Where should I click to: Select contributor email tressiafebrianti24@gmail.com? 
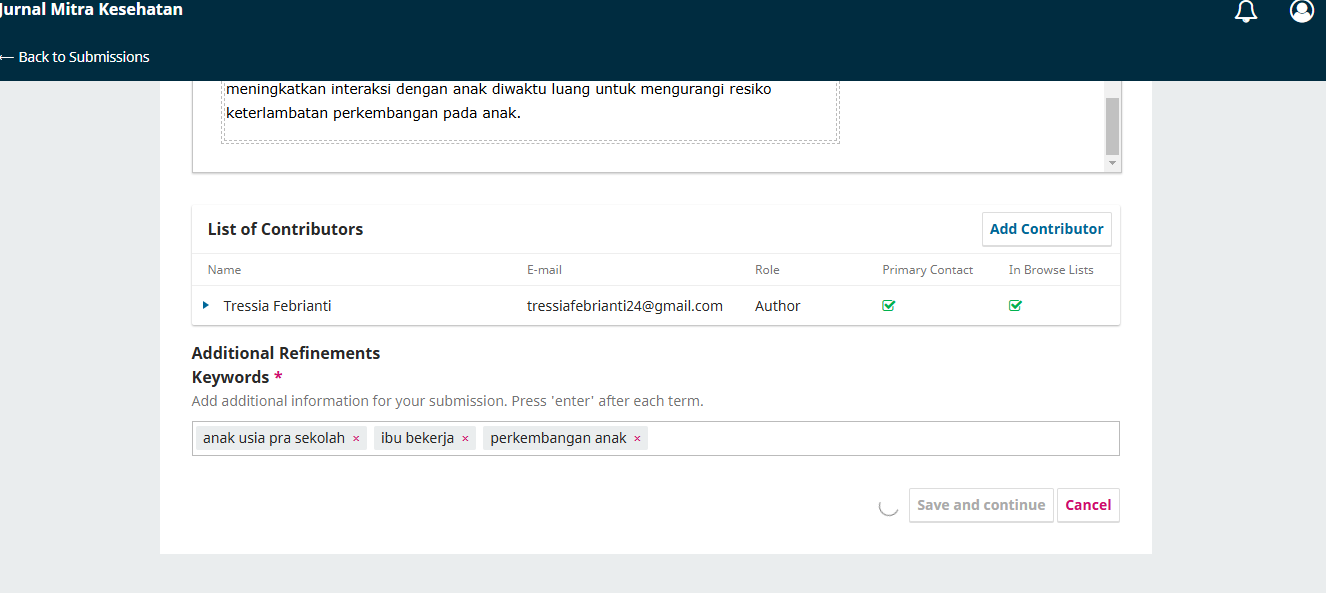pyautogui.click(x=624, y=306)
